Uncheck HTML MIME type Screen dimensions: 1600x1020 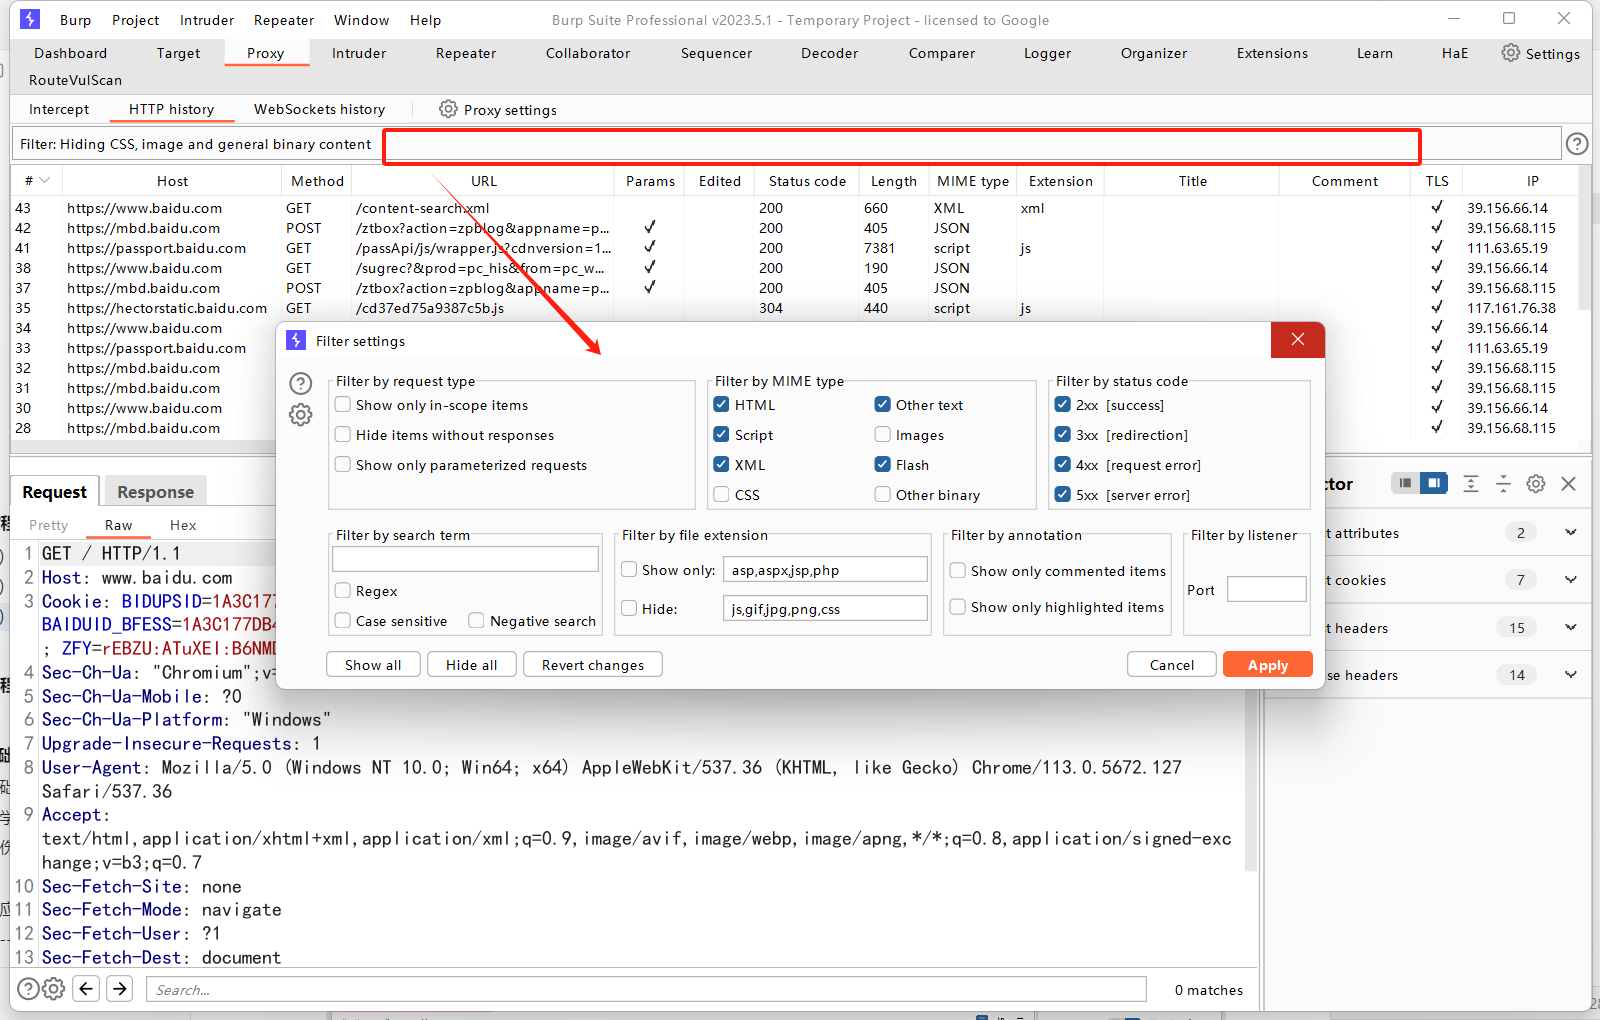721,405
